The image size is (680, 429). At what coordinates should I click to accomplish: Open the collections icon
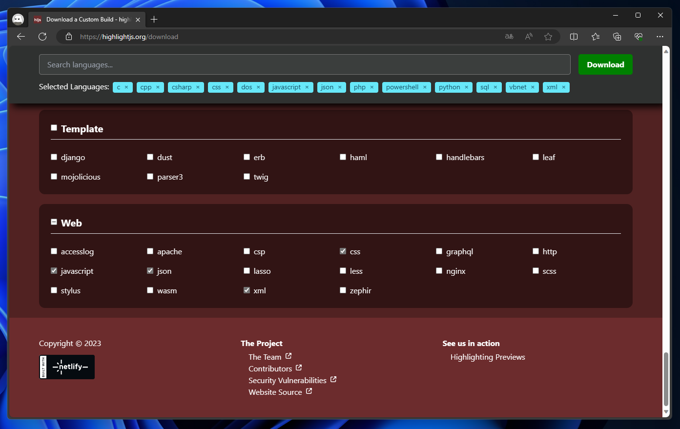pyautogui.click(x=617, y=37)
